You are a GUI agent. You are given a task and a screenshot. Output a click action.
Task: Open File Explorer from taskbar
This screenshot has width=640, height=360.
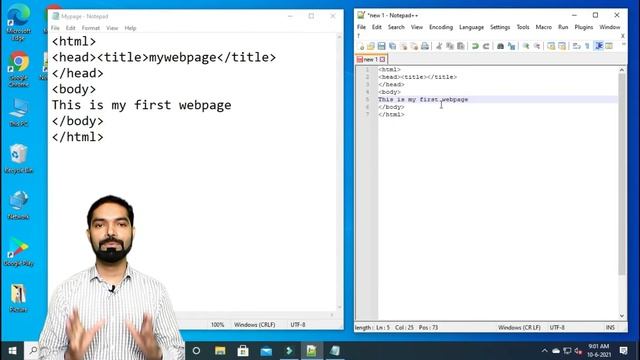pyautogui.click(x=220, y=351)
